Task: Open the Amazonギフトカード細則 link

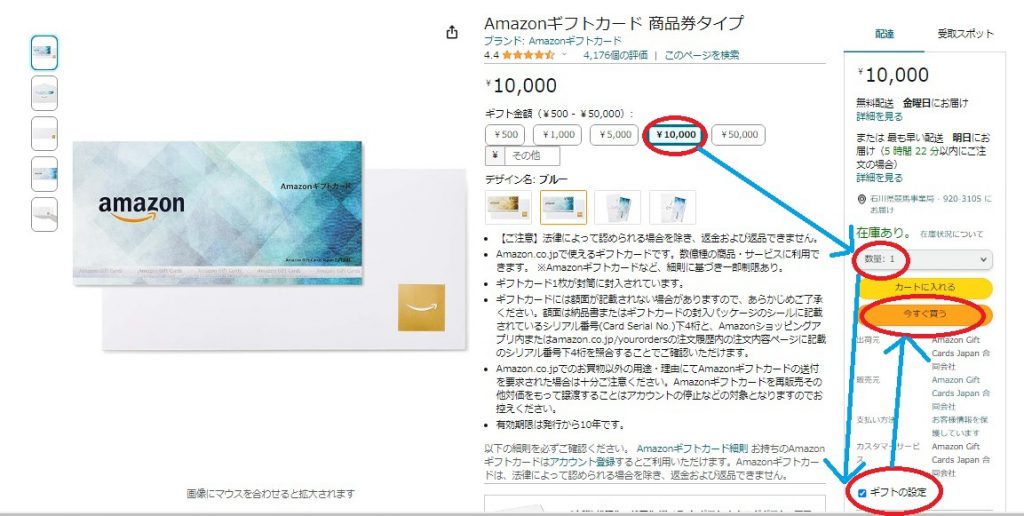Action: [692, 449]
